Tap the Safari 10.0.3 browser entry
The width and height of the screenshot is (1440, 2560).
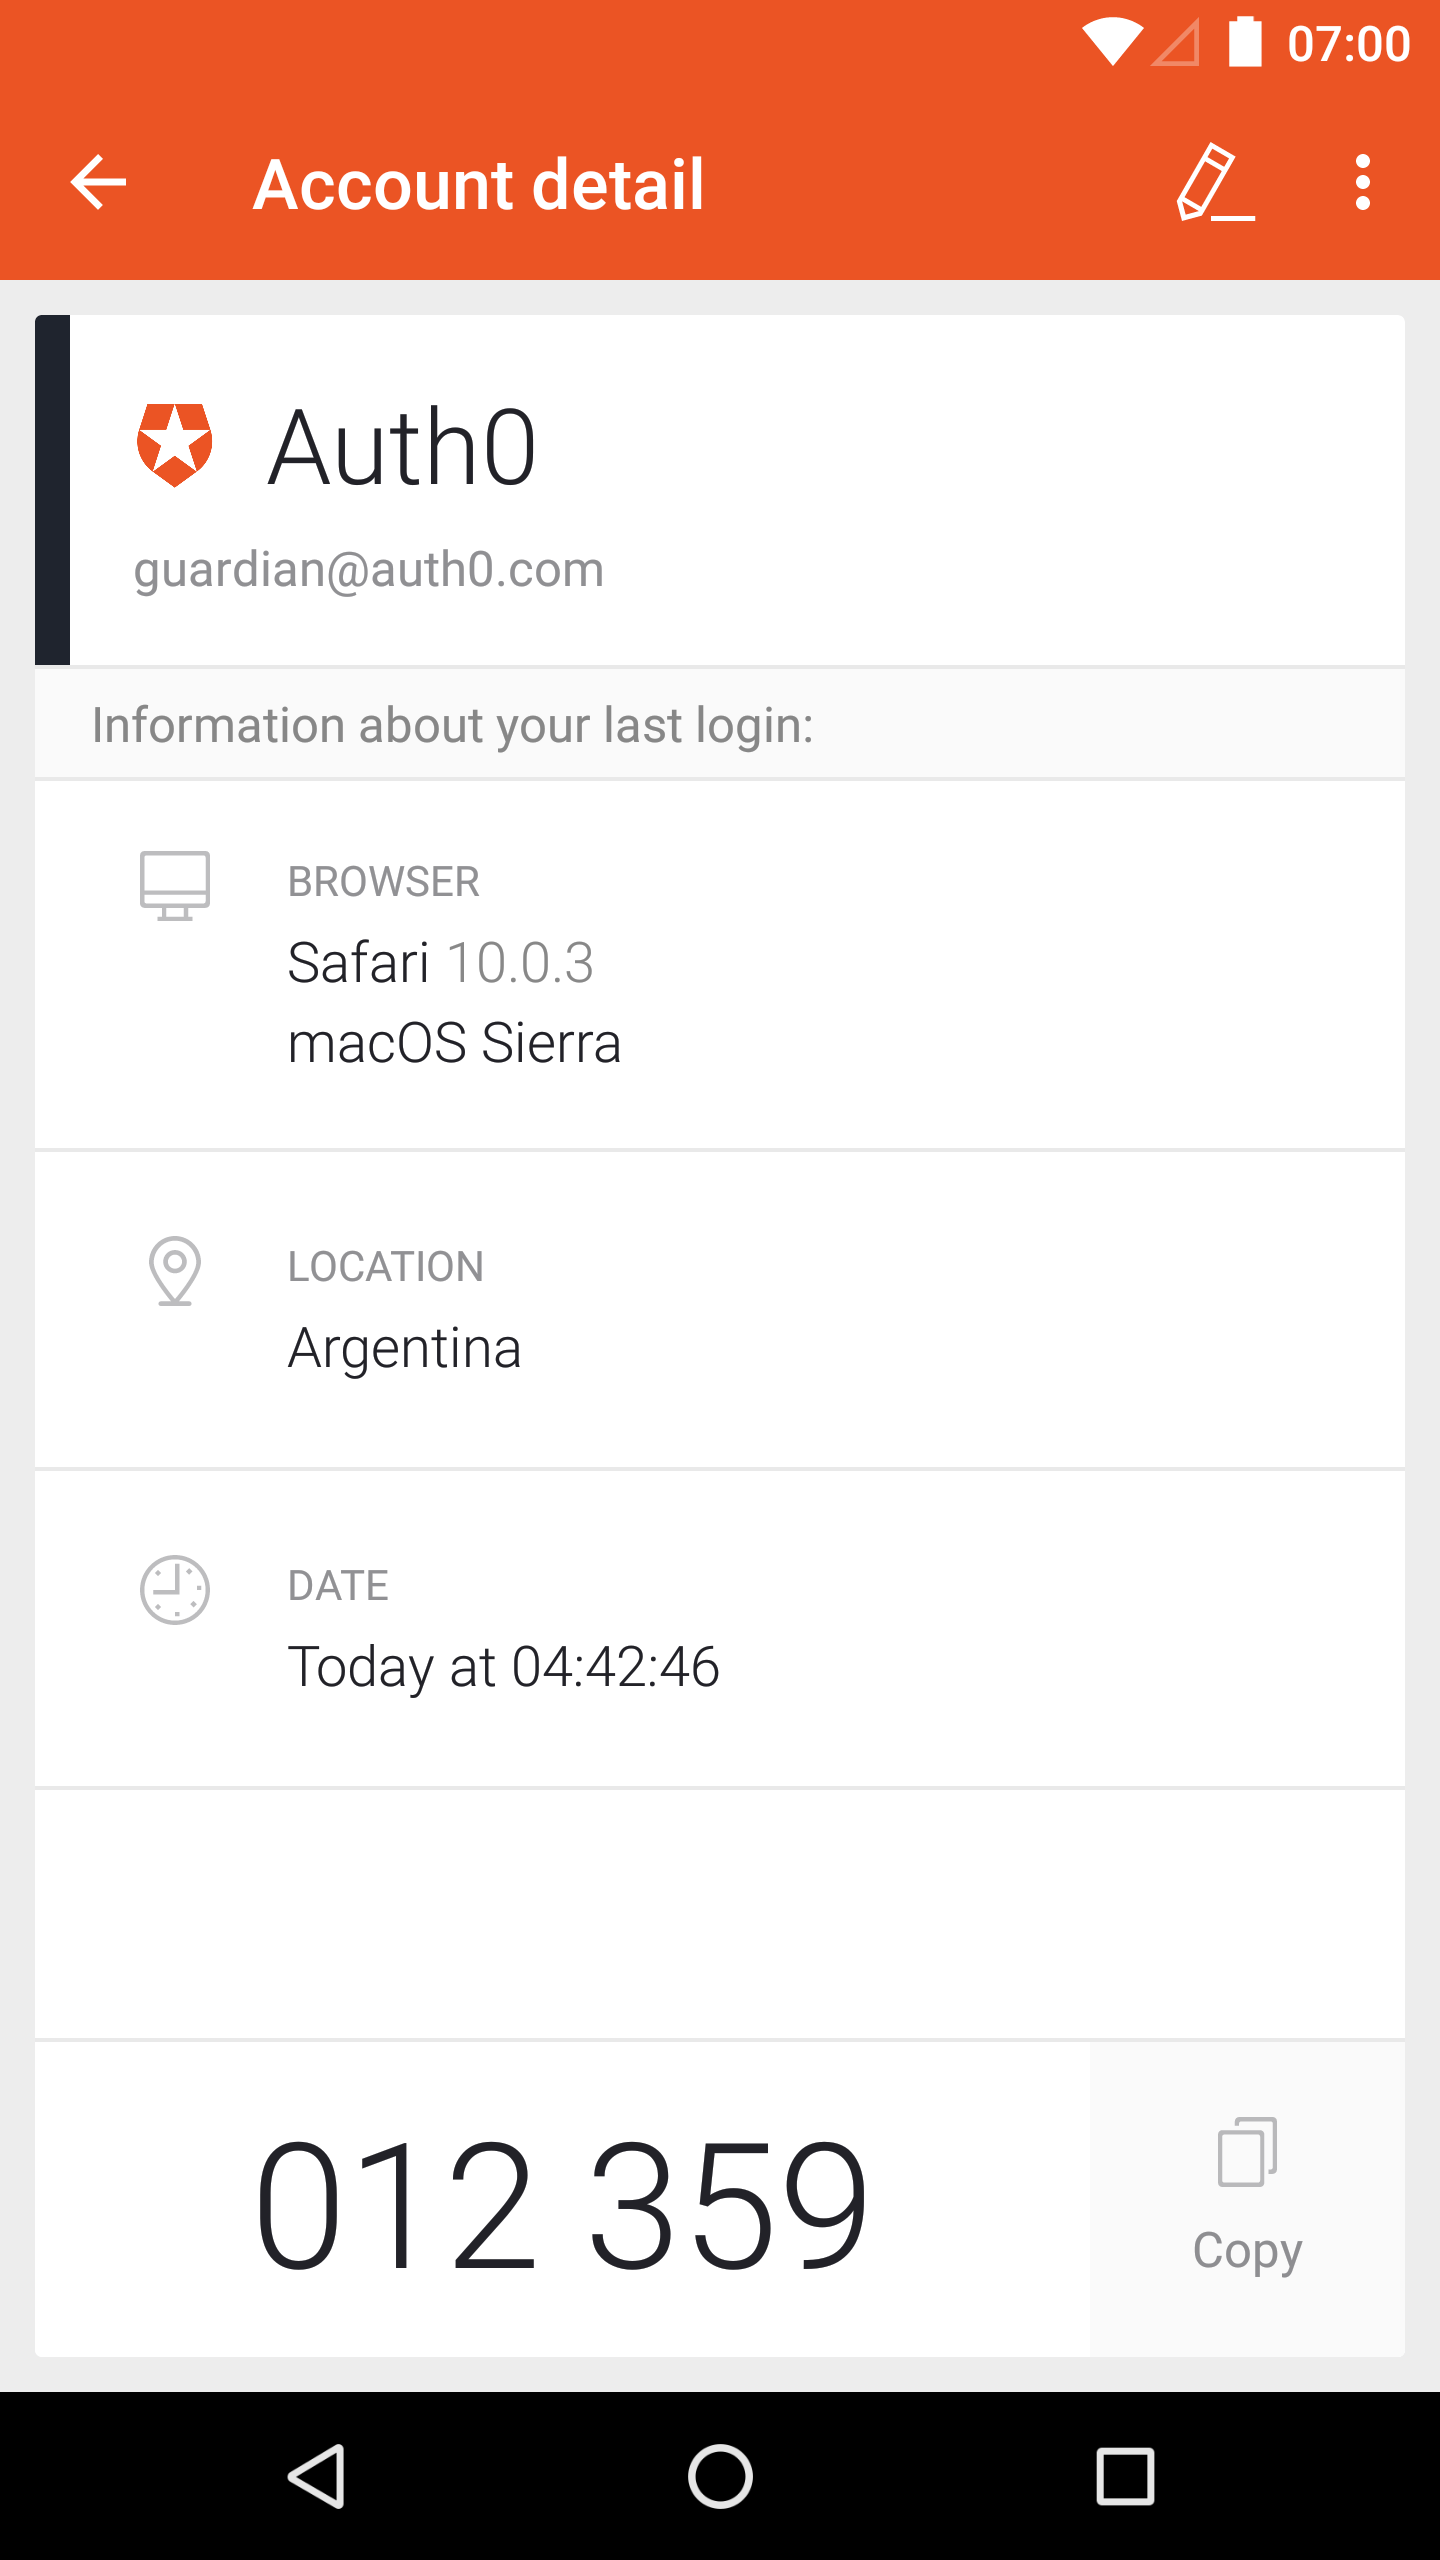click(x=441, y=963)
